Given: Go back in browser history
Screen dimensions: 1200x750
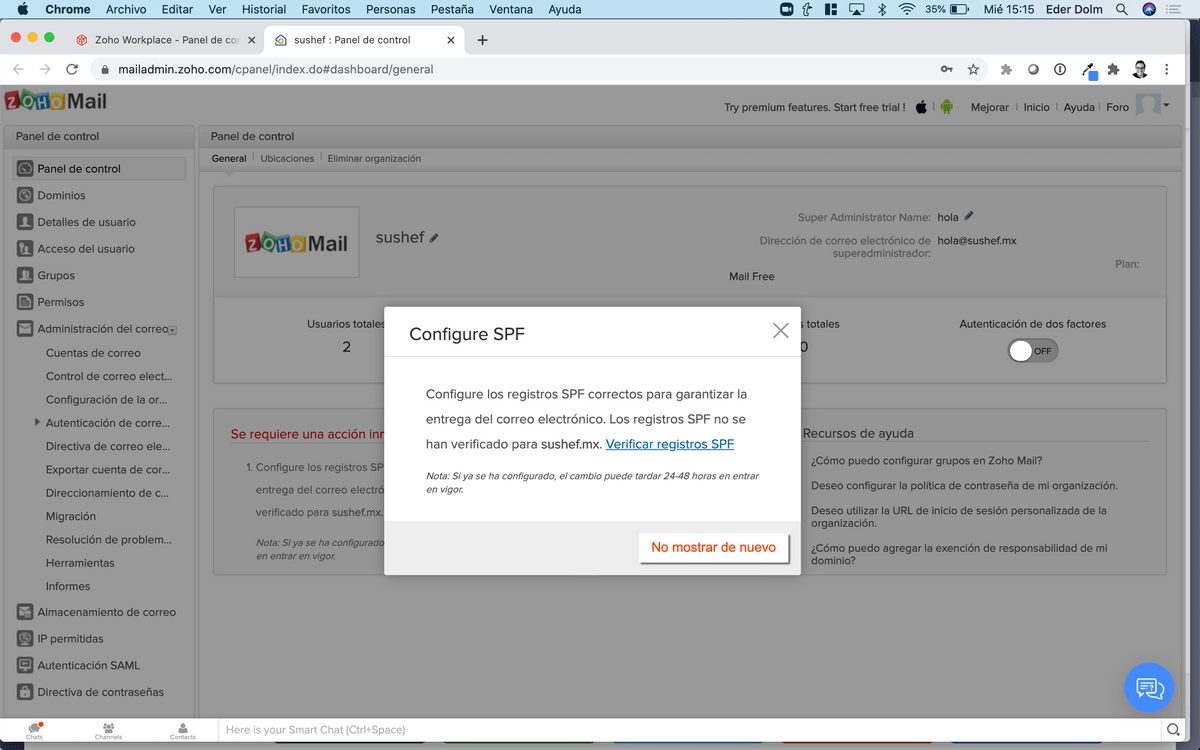Looking at the screenshot, I should click(x=18, y=69).
